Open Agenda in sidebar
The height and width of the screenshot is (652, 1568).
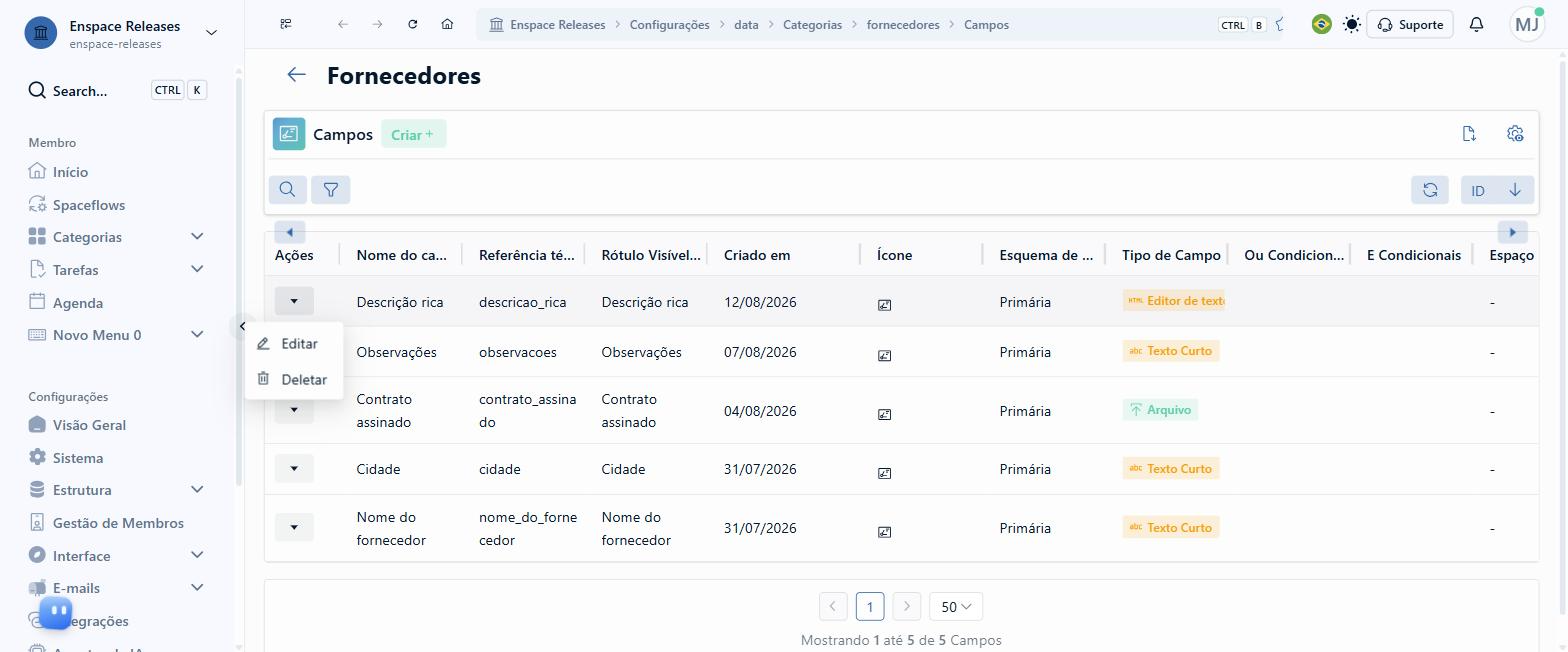[x=66, y=302]
